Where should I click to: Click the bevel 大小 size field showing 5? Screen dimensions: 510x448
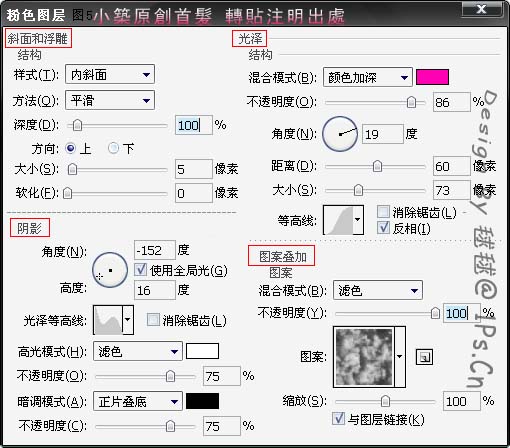(x=194, y=169)
